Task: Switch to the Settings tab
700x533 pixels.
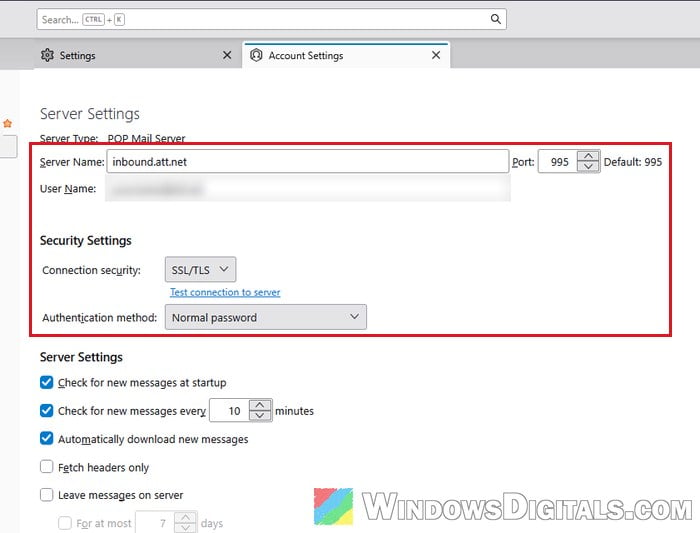Action: pos(138,55)
